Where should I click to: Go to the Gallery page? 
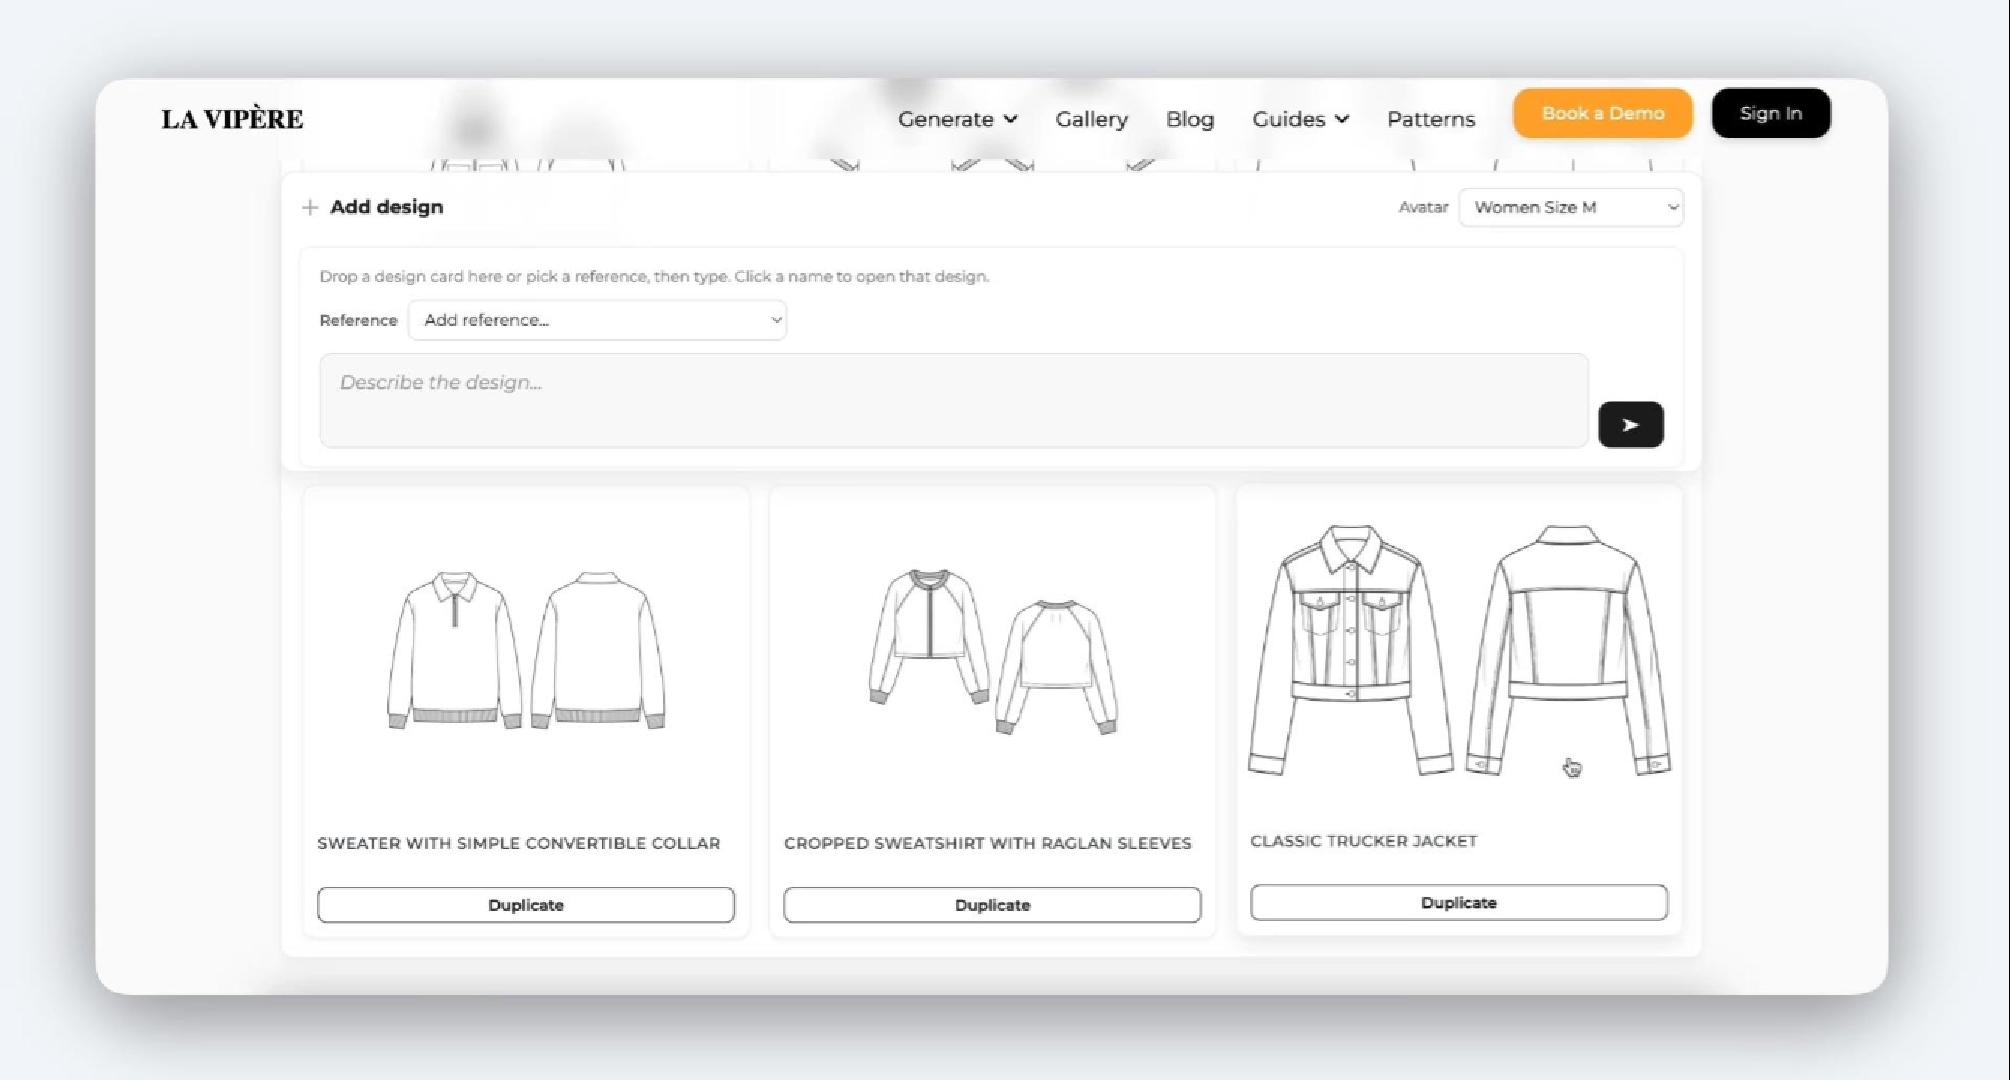pyautogui.click(x=1091, y=119)
